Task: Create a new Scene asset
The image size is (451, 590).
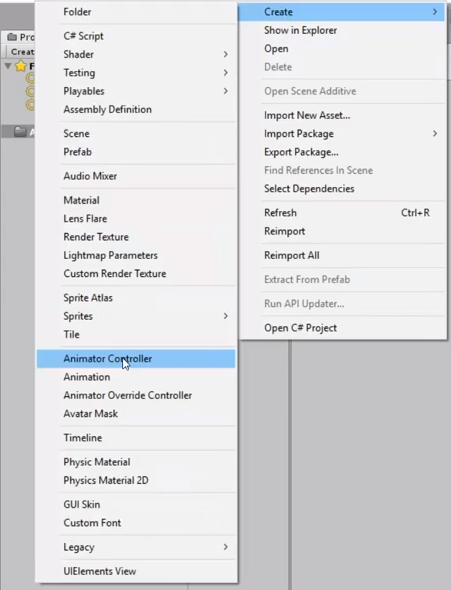Action: (136, 134)
